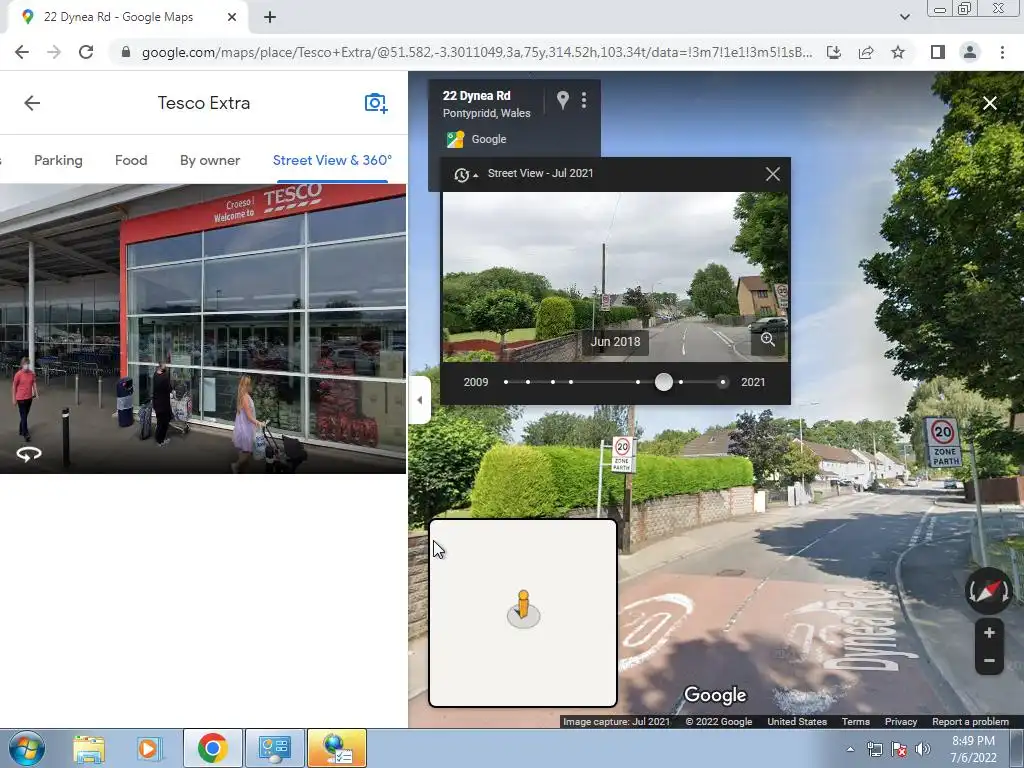
Task: Click the browser Forward arrow
Action: point(54,52)
